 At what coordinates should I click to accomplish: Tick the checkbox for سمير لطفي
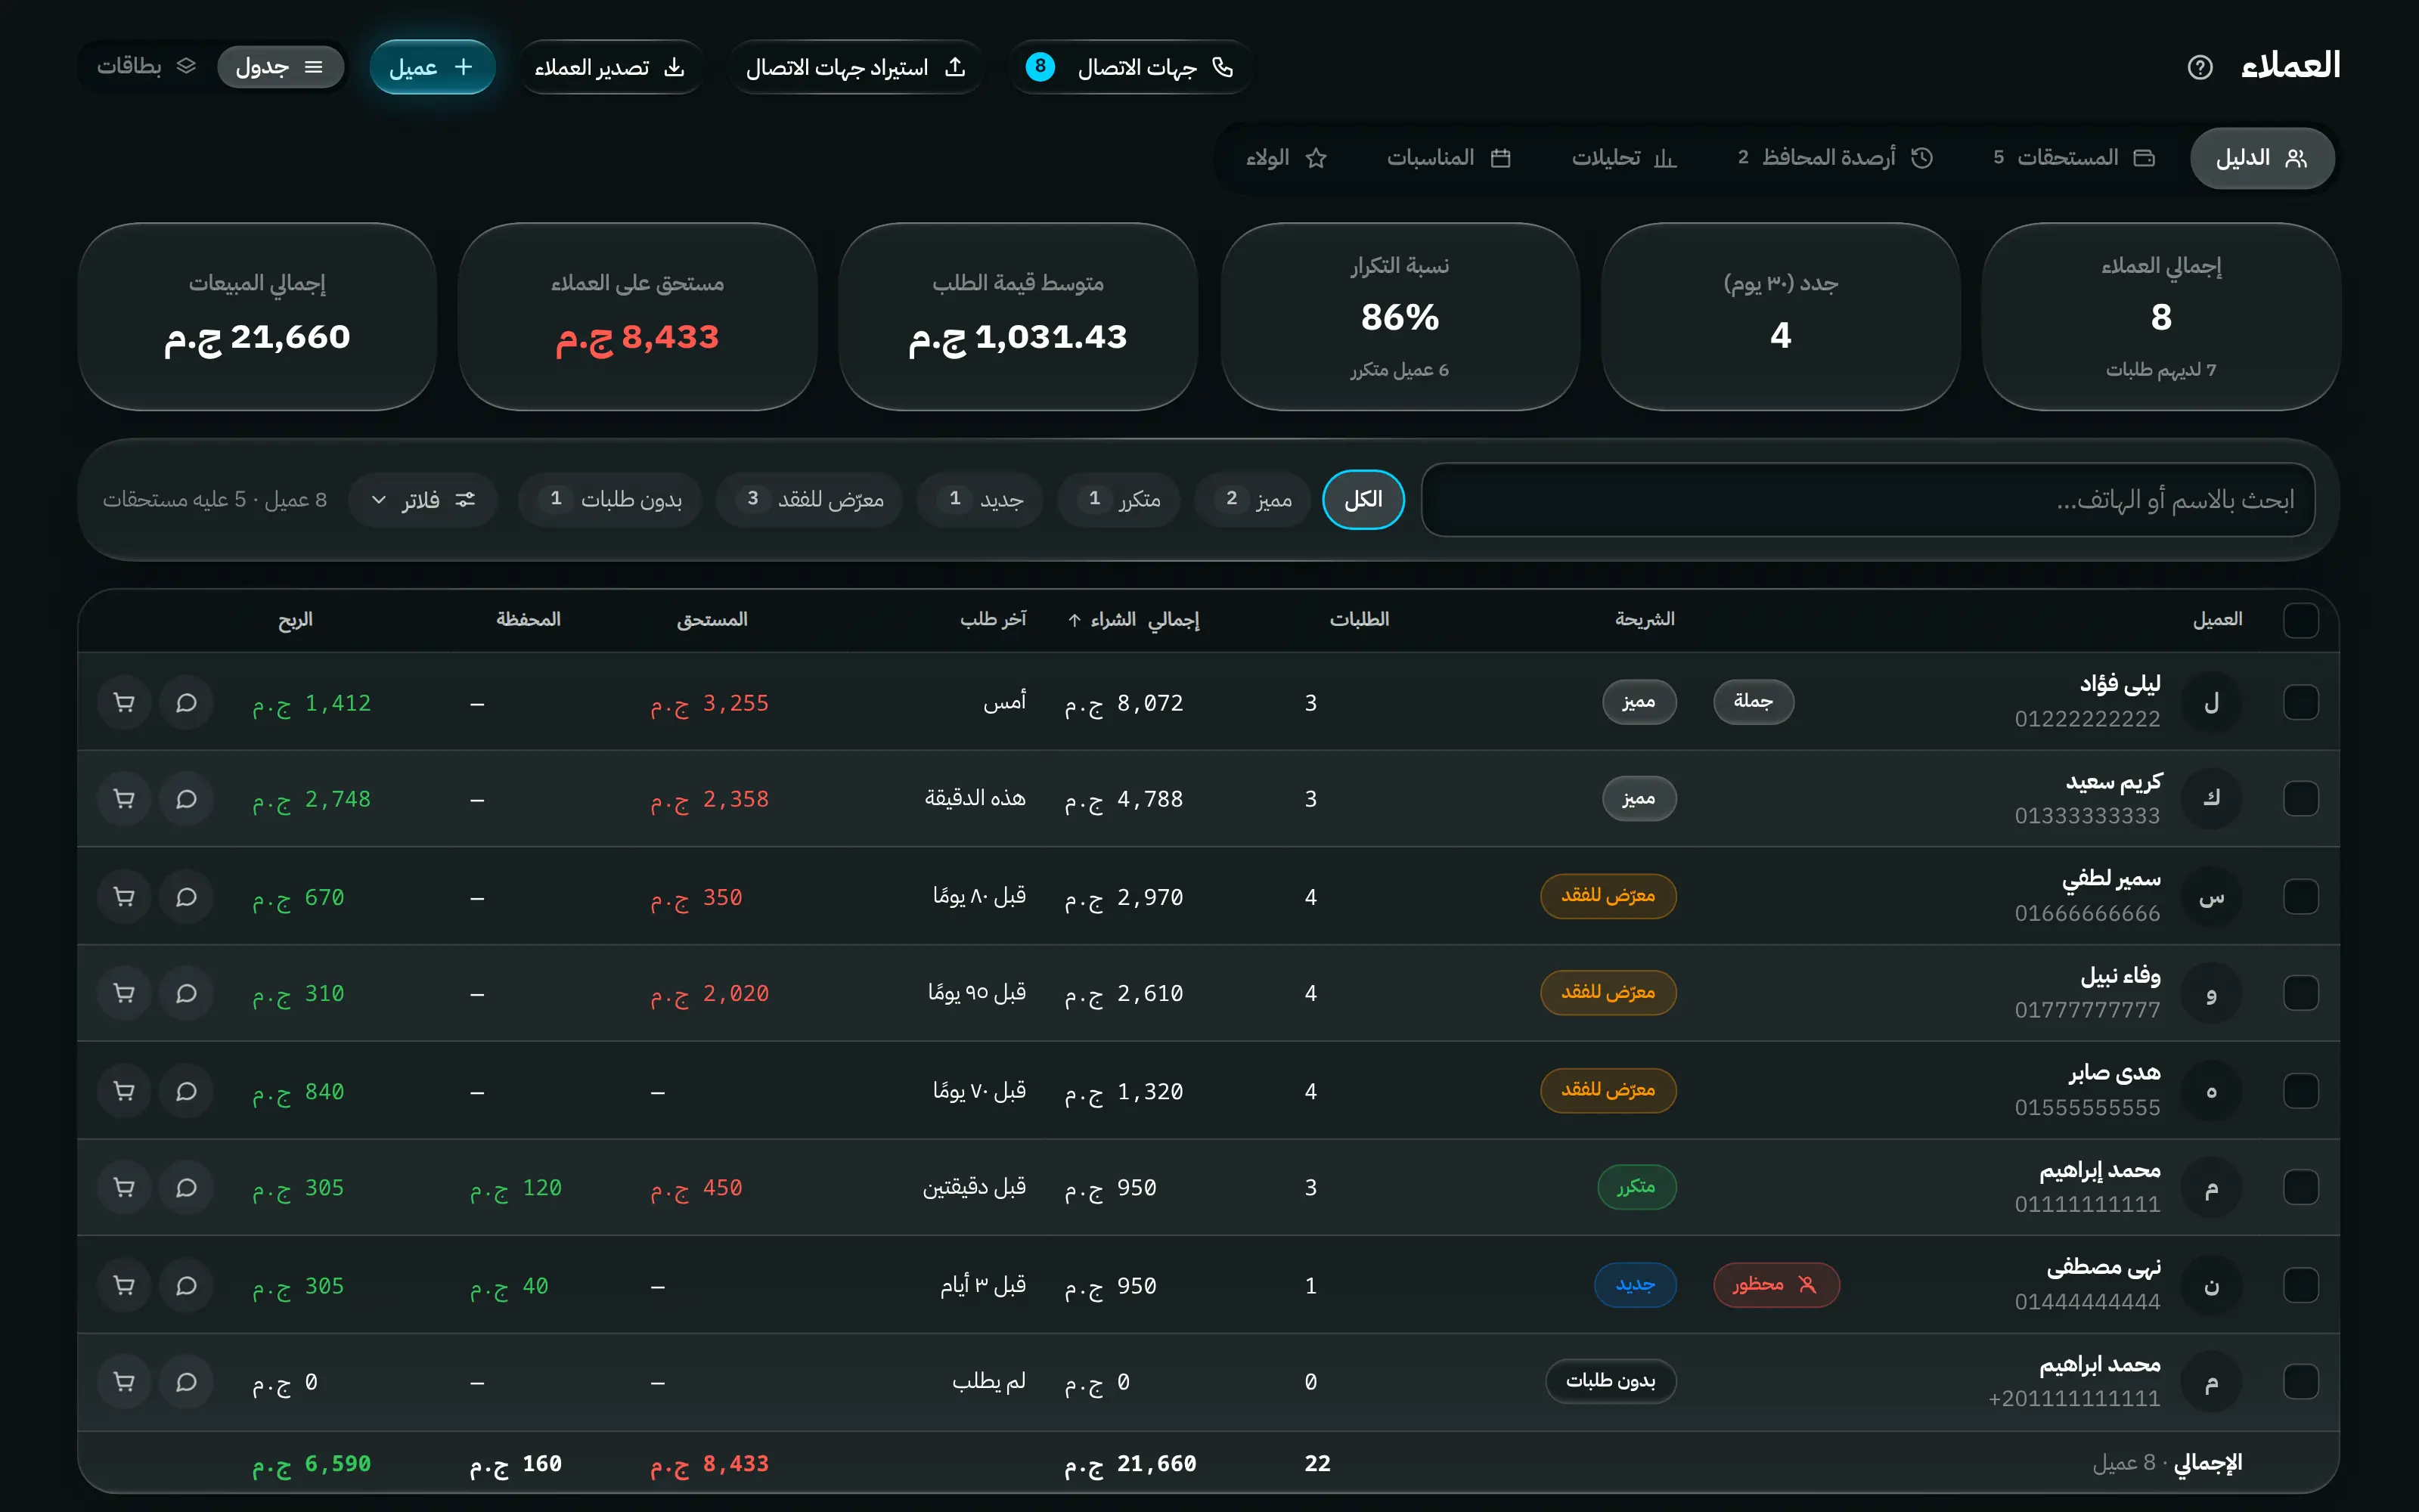click(x=2301, y=897)
